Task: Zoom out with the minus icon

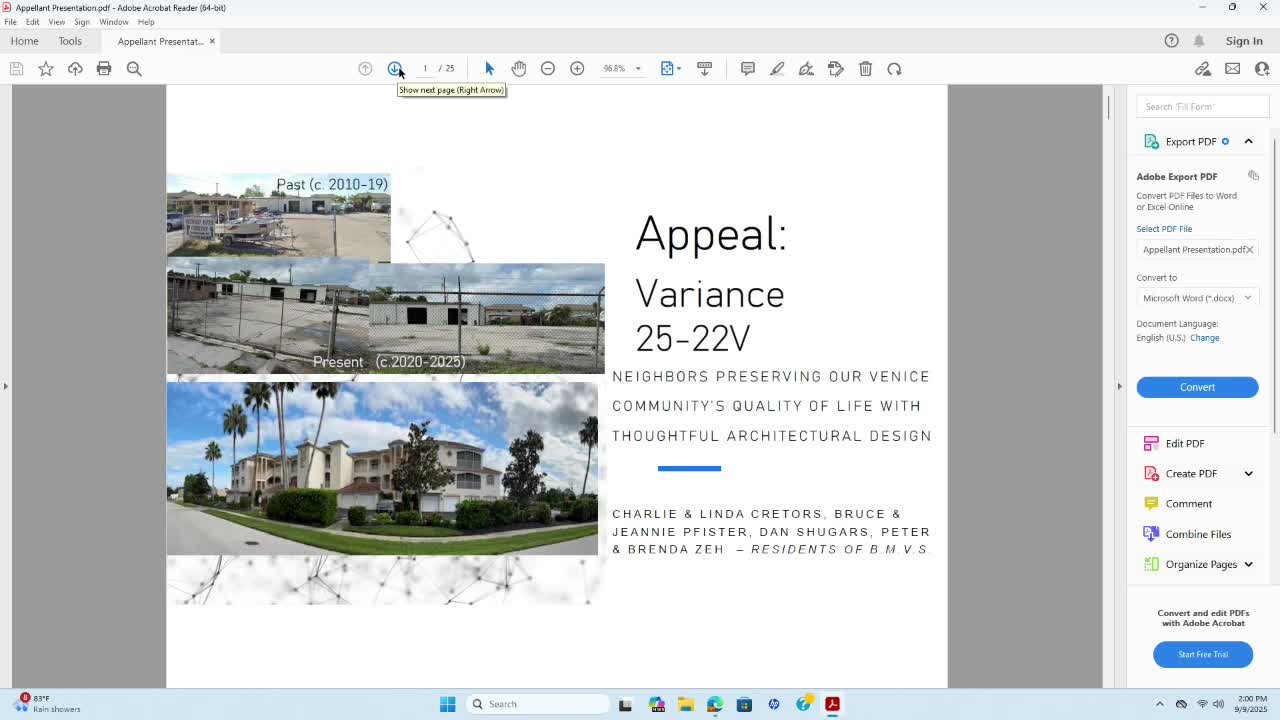Action: [548, 68]
